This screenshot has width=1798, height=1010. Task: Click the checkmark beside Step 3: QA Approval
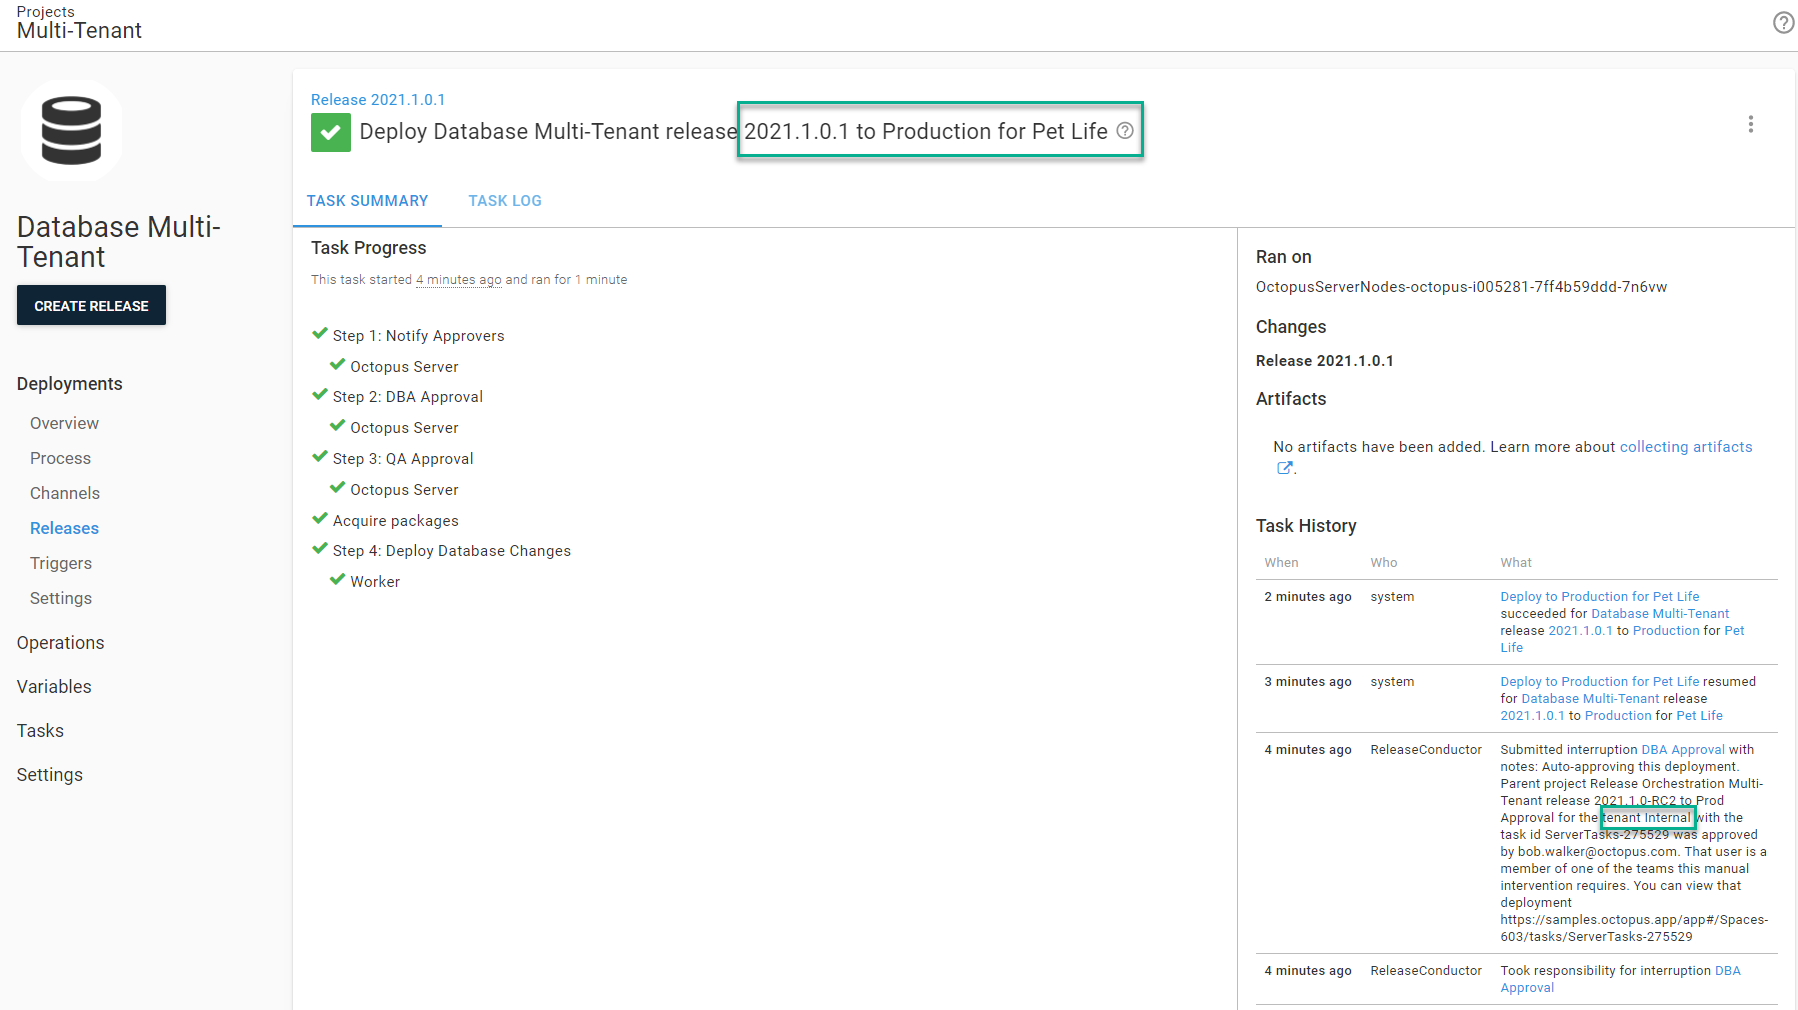click(x=319, y=457)
